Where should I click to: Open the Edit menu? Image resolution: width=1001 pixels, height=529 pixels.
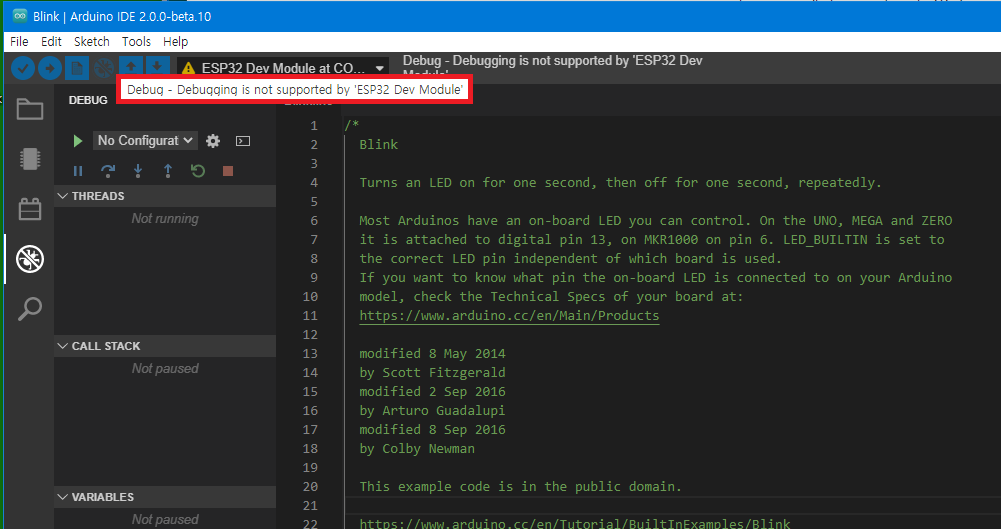[51, 41]
